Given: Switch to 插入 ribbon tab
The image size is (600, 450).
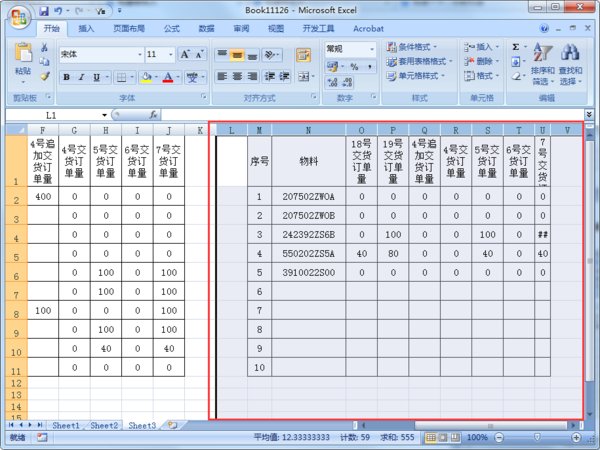Looking at the screenshot, I should coord(86,28).
